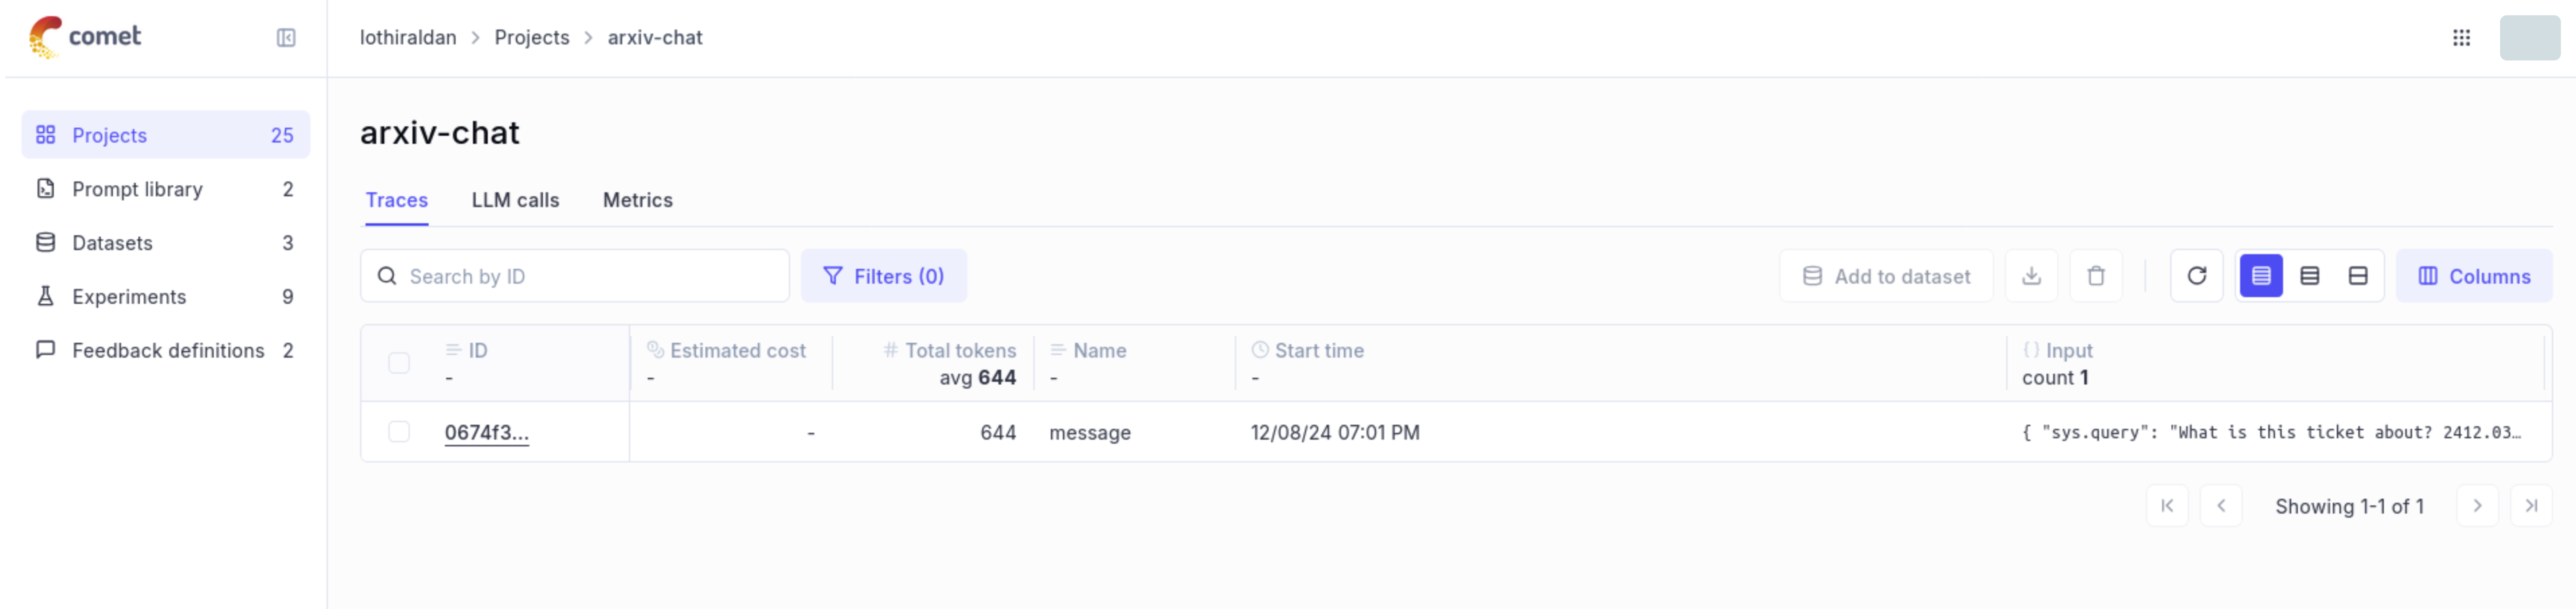
Task: Go to the next page arrow
Action: (x=2477, y=506)
